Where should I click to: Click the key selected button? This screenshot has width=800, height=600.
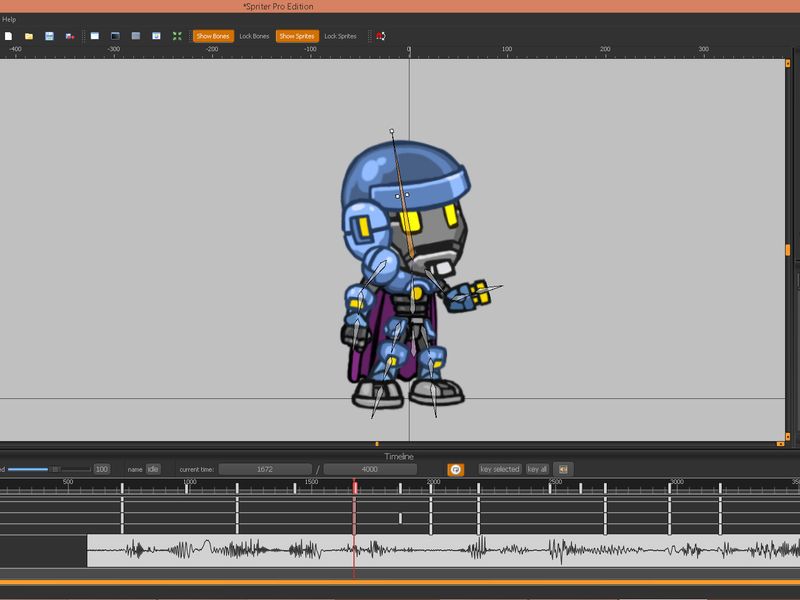pyautogui.click(x=499, y=469)
